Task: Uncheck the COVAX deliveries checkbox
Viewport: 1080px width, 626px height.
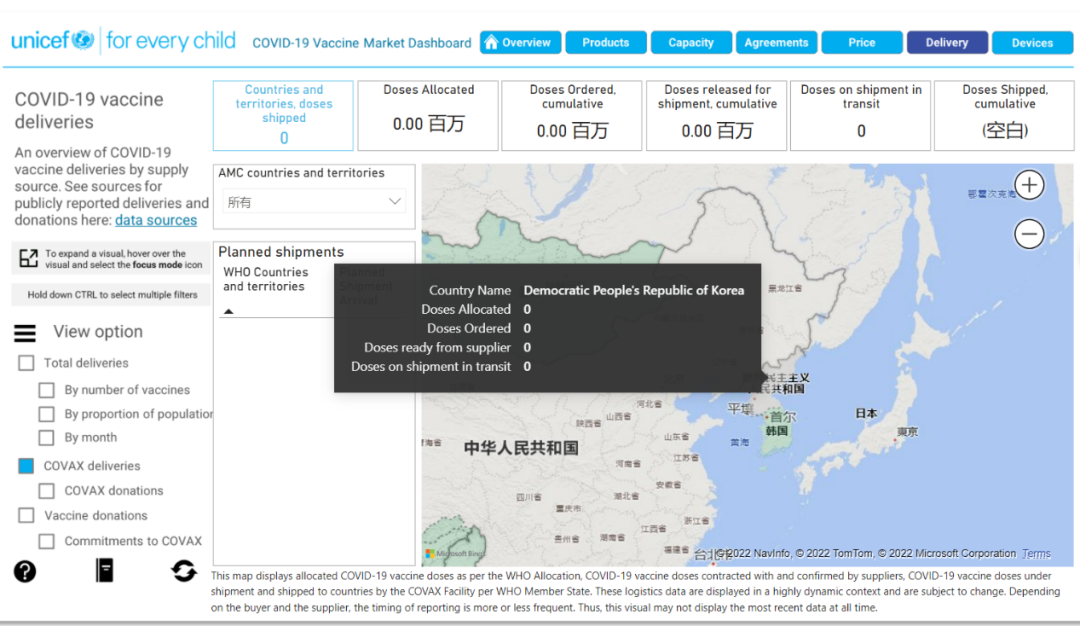Action: (26, 466)
